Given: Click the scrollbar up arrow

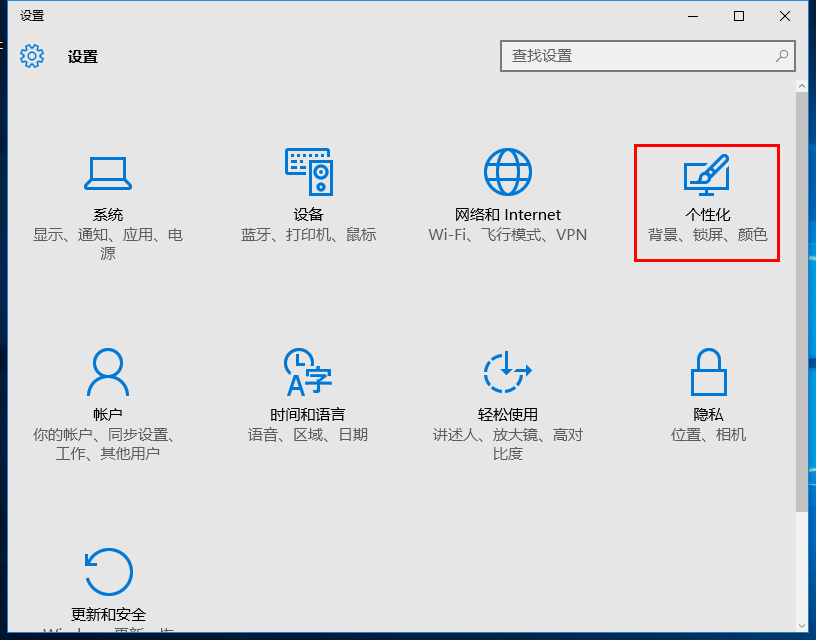Looking at the screenshot, I should point(802,87).
